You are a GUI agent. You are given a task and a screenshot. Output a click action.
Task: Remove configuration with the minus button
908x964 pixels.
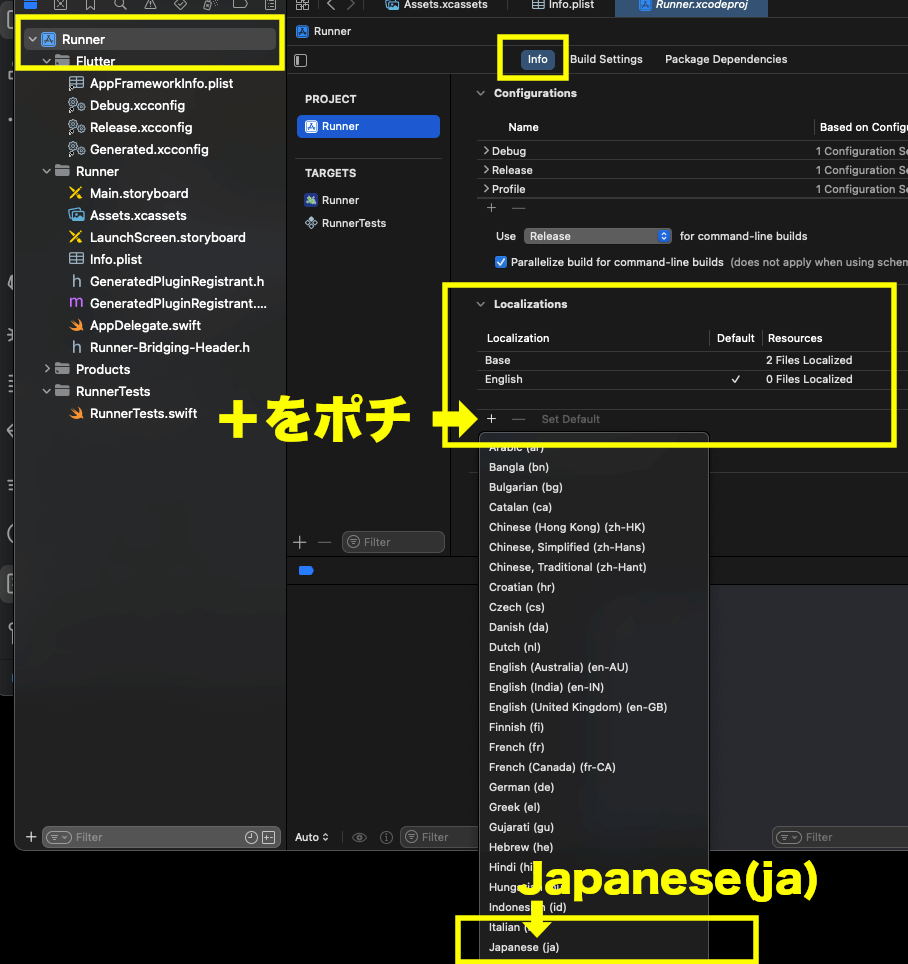(x=518, y=208)
